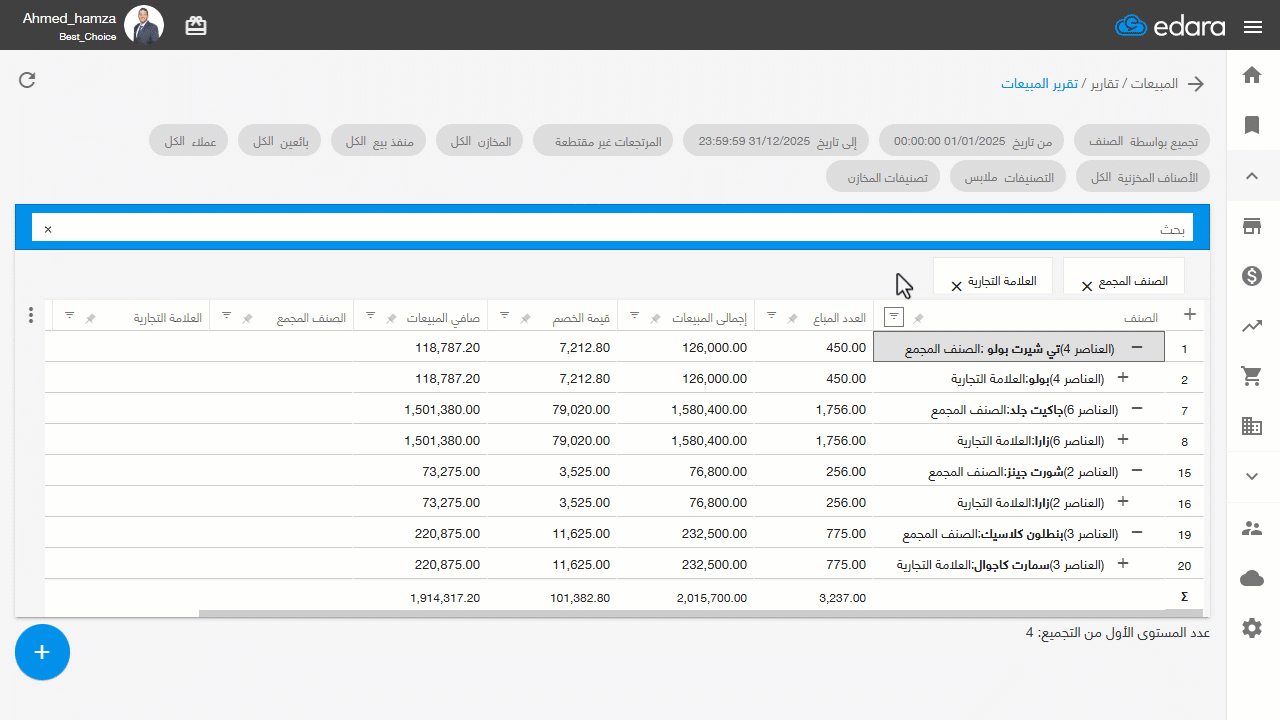Remove الصنف المجمع grouping chip
This screenshot has height=720, width=1280.
(1087, 286)
